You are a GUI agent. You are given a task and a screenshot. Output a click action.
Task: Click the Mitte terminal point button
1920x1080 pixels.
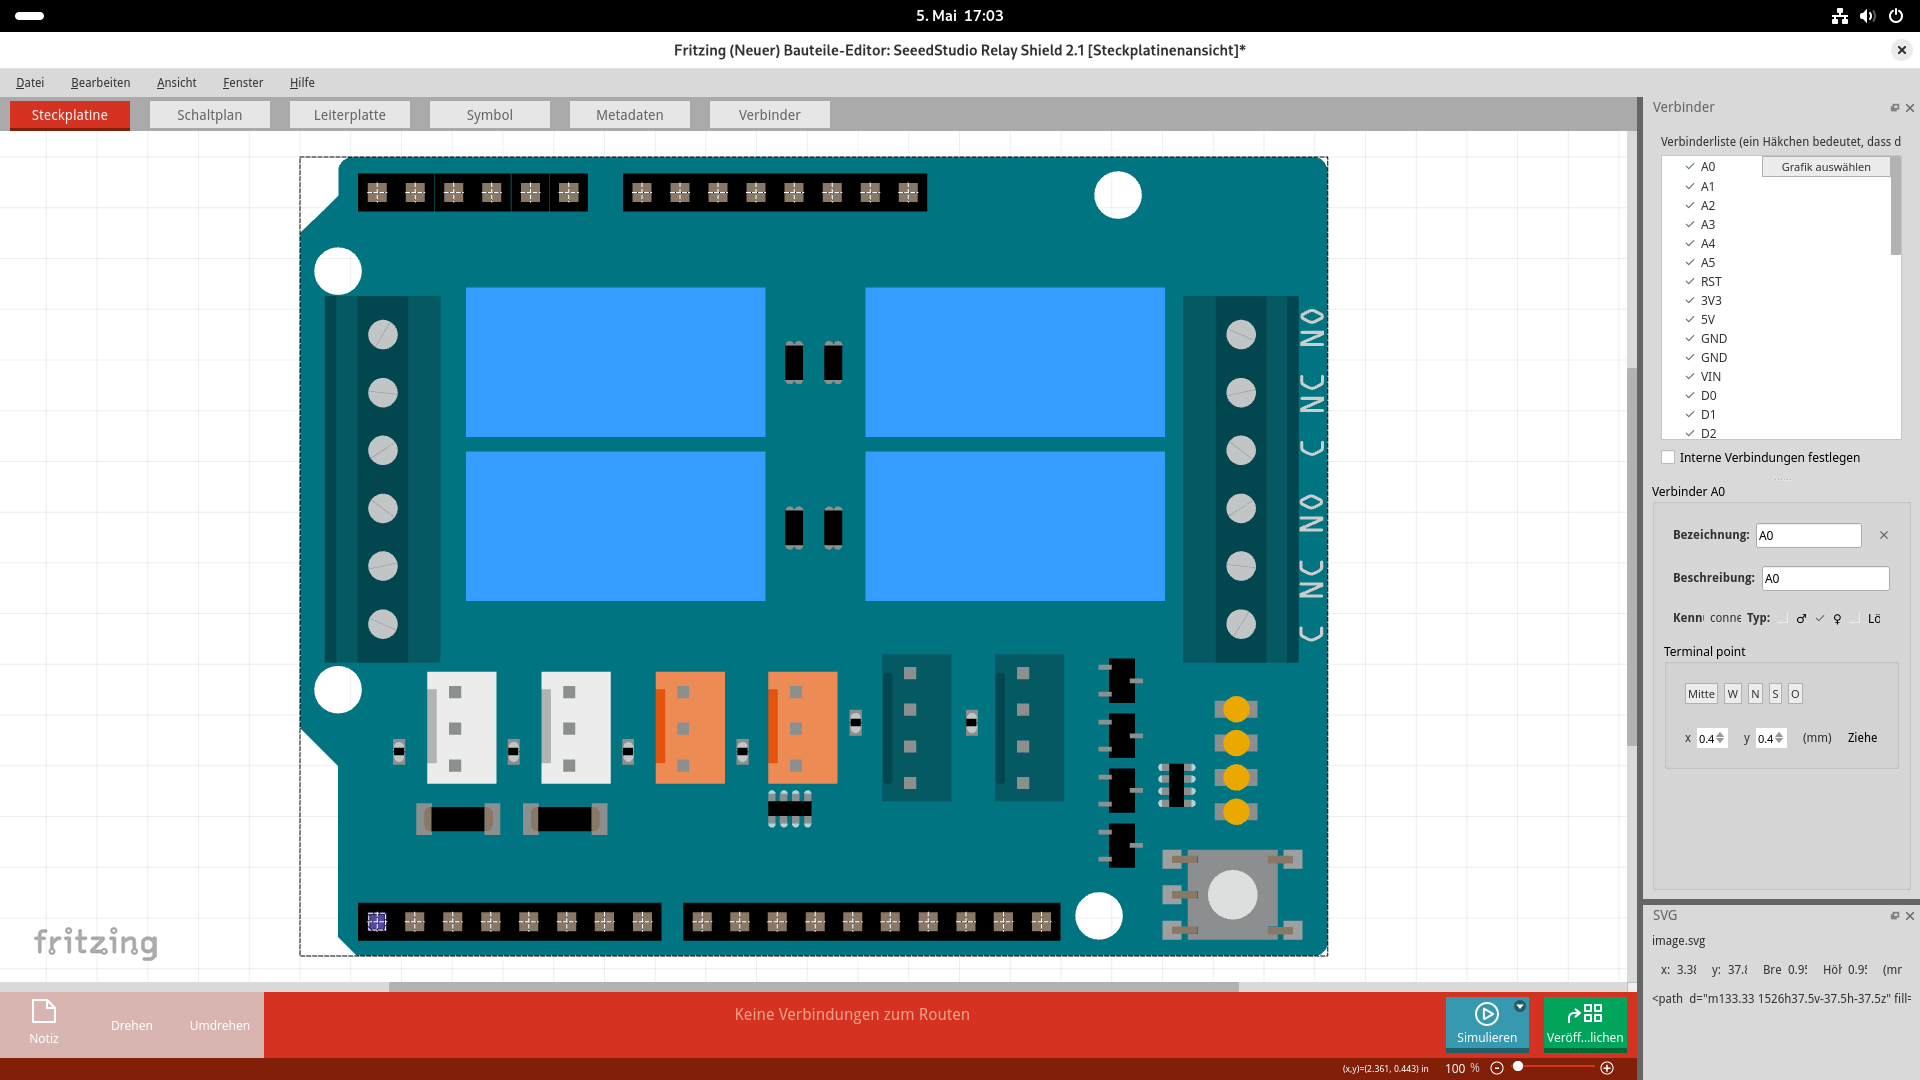[1701, 694]
